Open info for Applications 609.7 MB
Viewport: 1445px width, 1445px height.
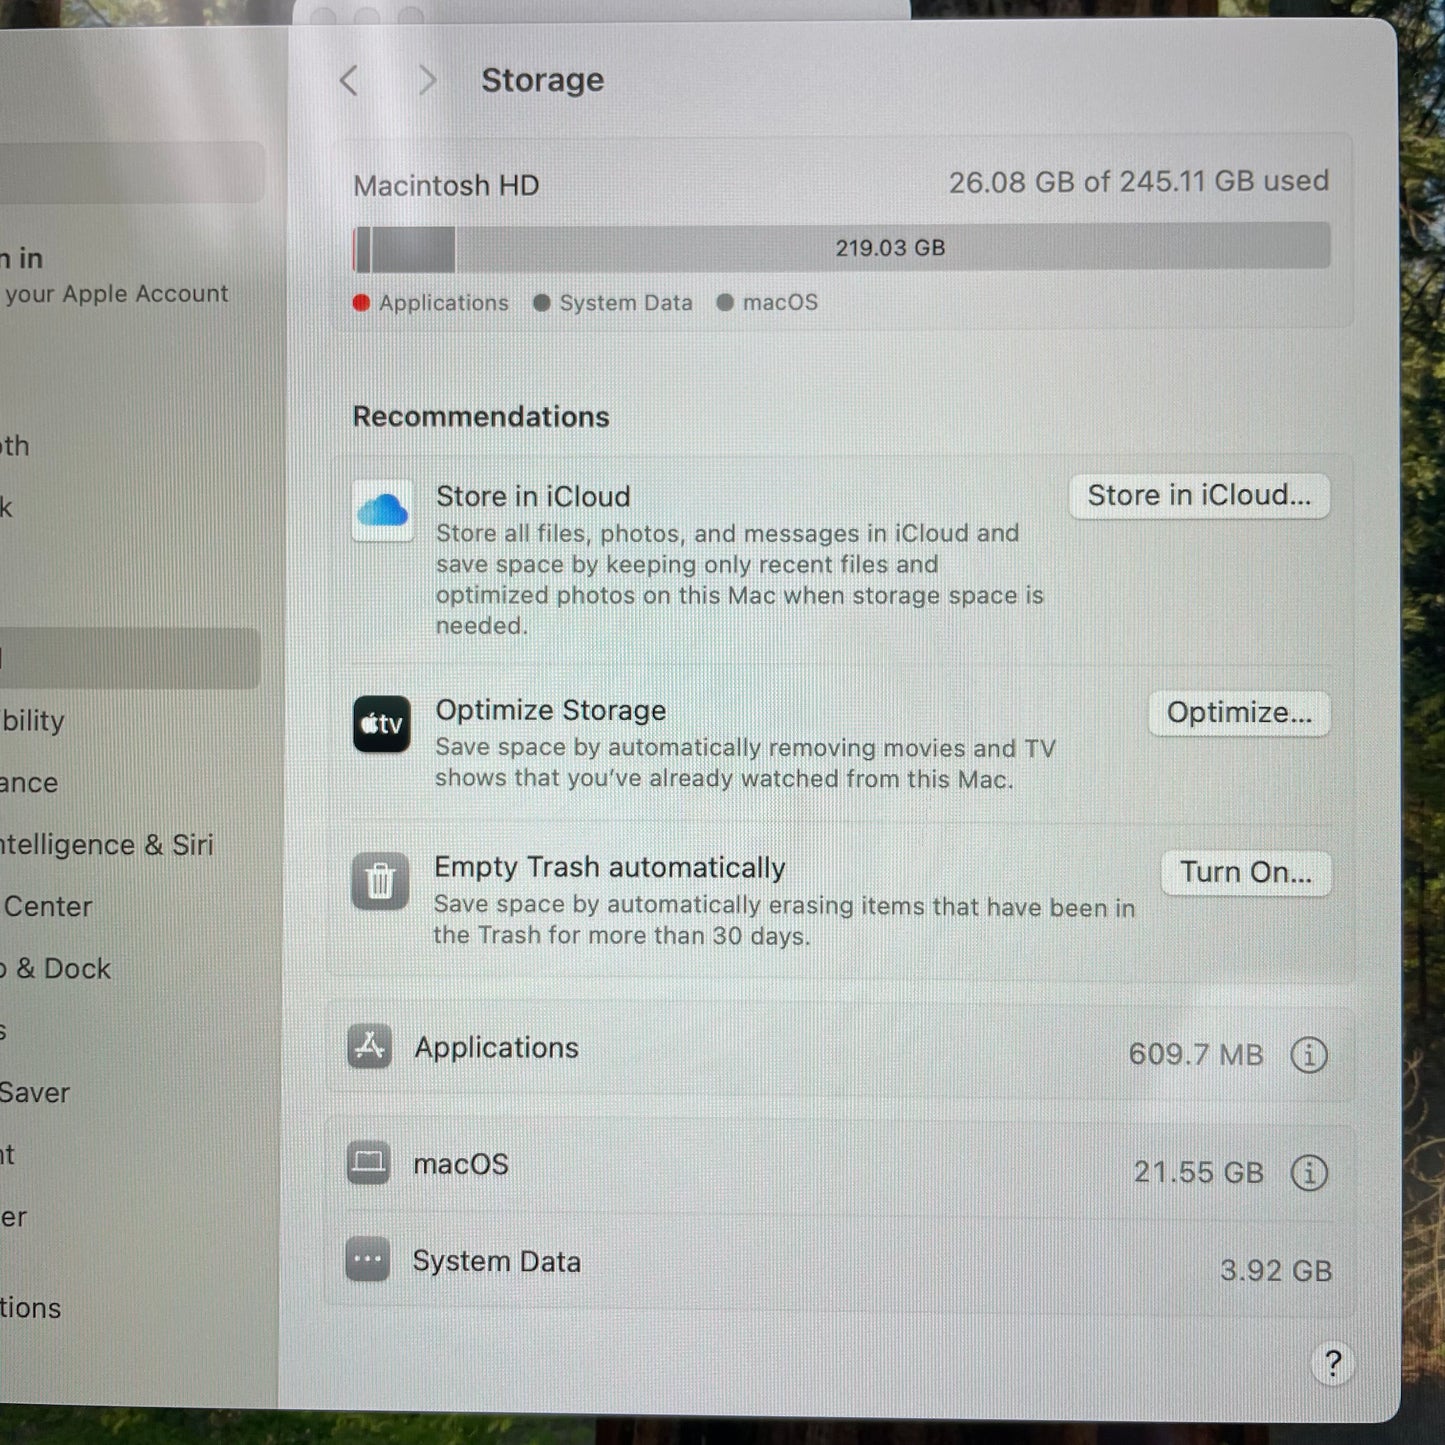click(1309, 1054)
